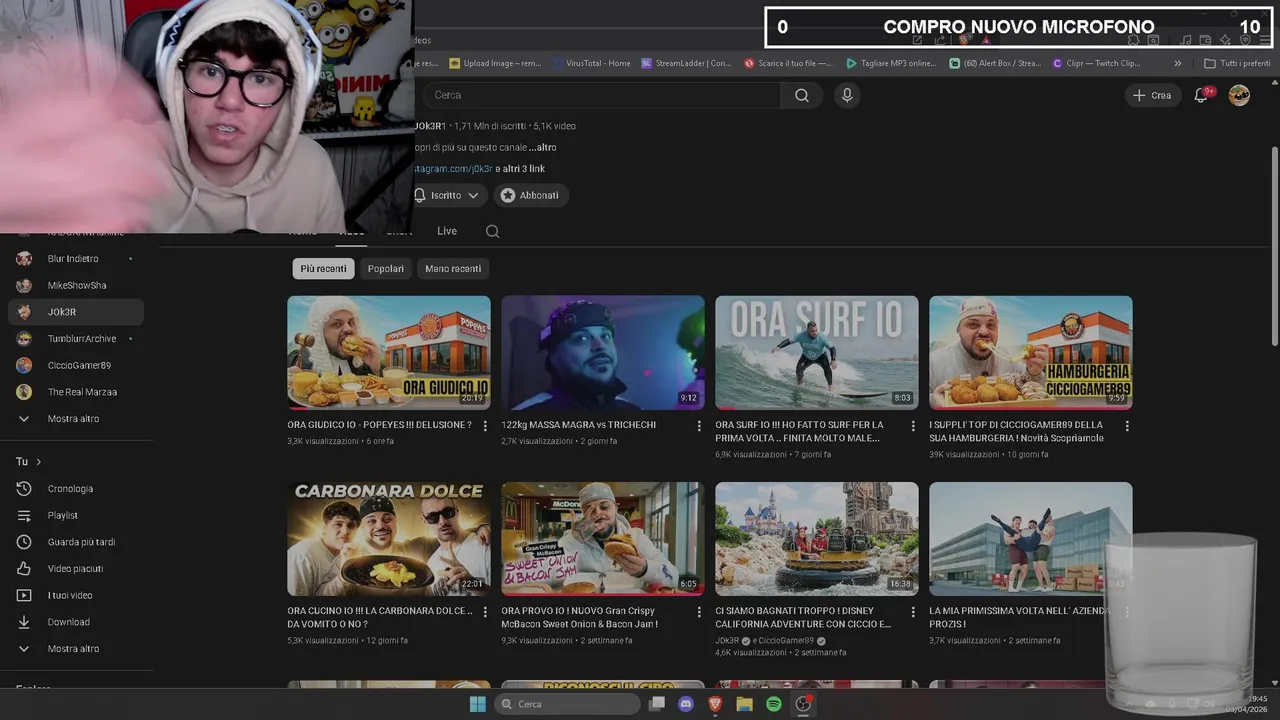This screenshot has height=720, width=1280.
Task: Search within channel using magnifier icon
Action: (492, 231)
